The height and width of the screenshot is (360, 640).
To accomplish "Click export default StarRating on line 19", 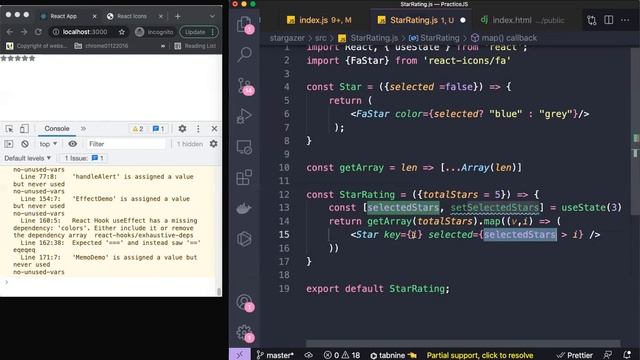I will (x=378, y=289).
